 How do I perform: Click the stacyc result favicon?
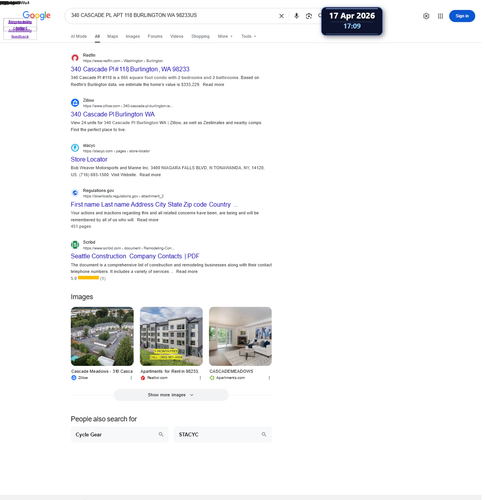[x=75, y=148]
